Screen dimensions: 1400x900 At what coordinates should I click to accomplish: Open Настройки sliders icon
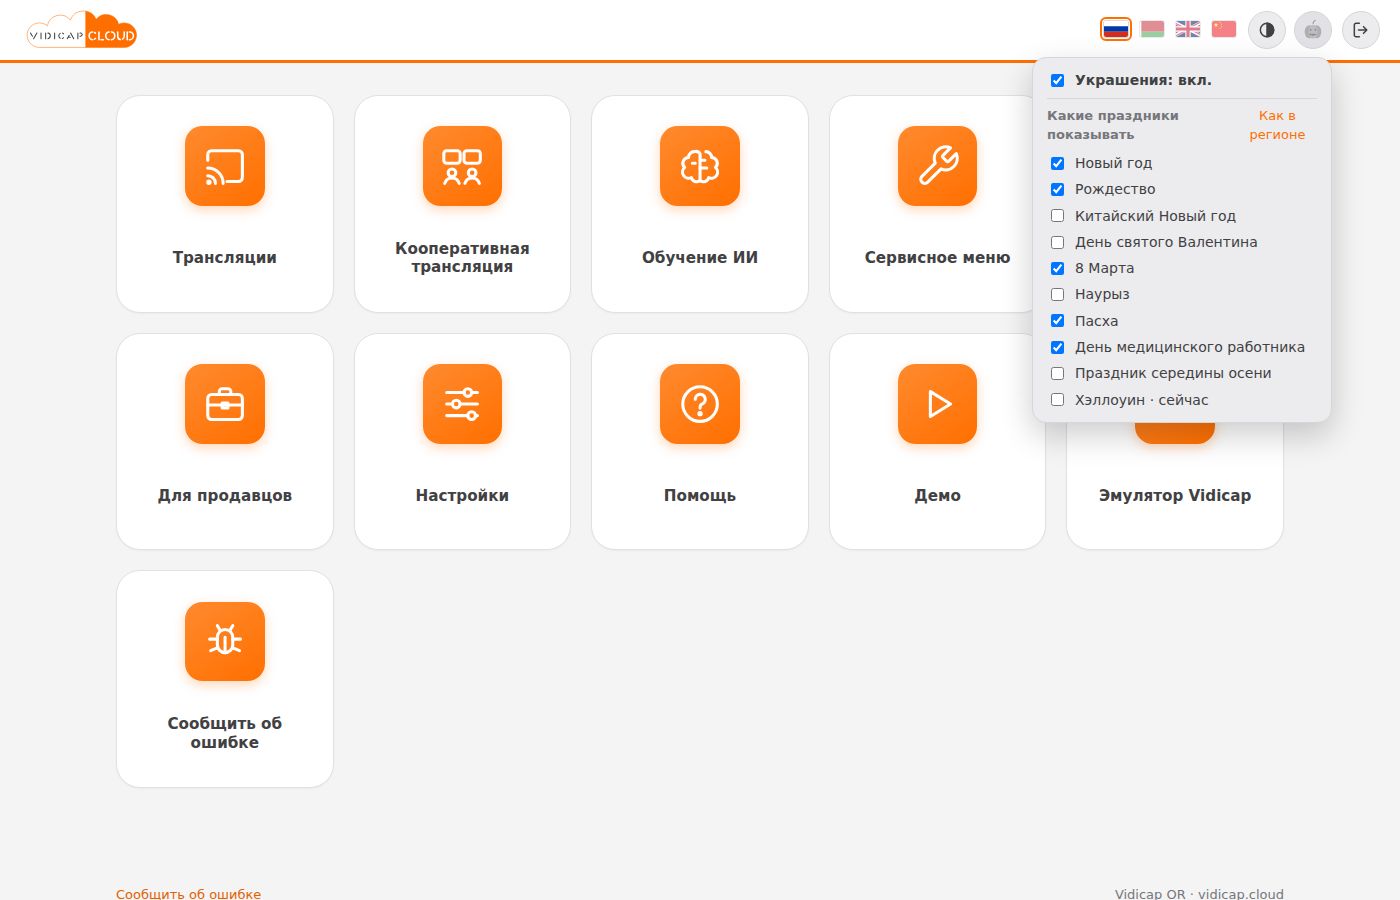462,404
